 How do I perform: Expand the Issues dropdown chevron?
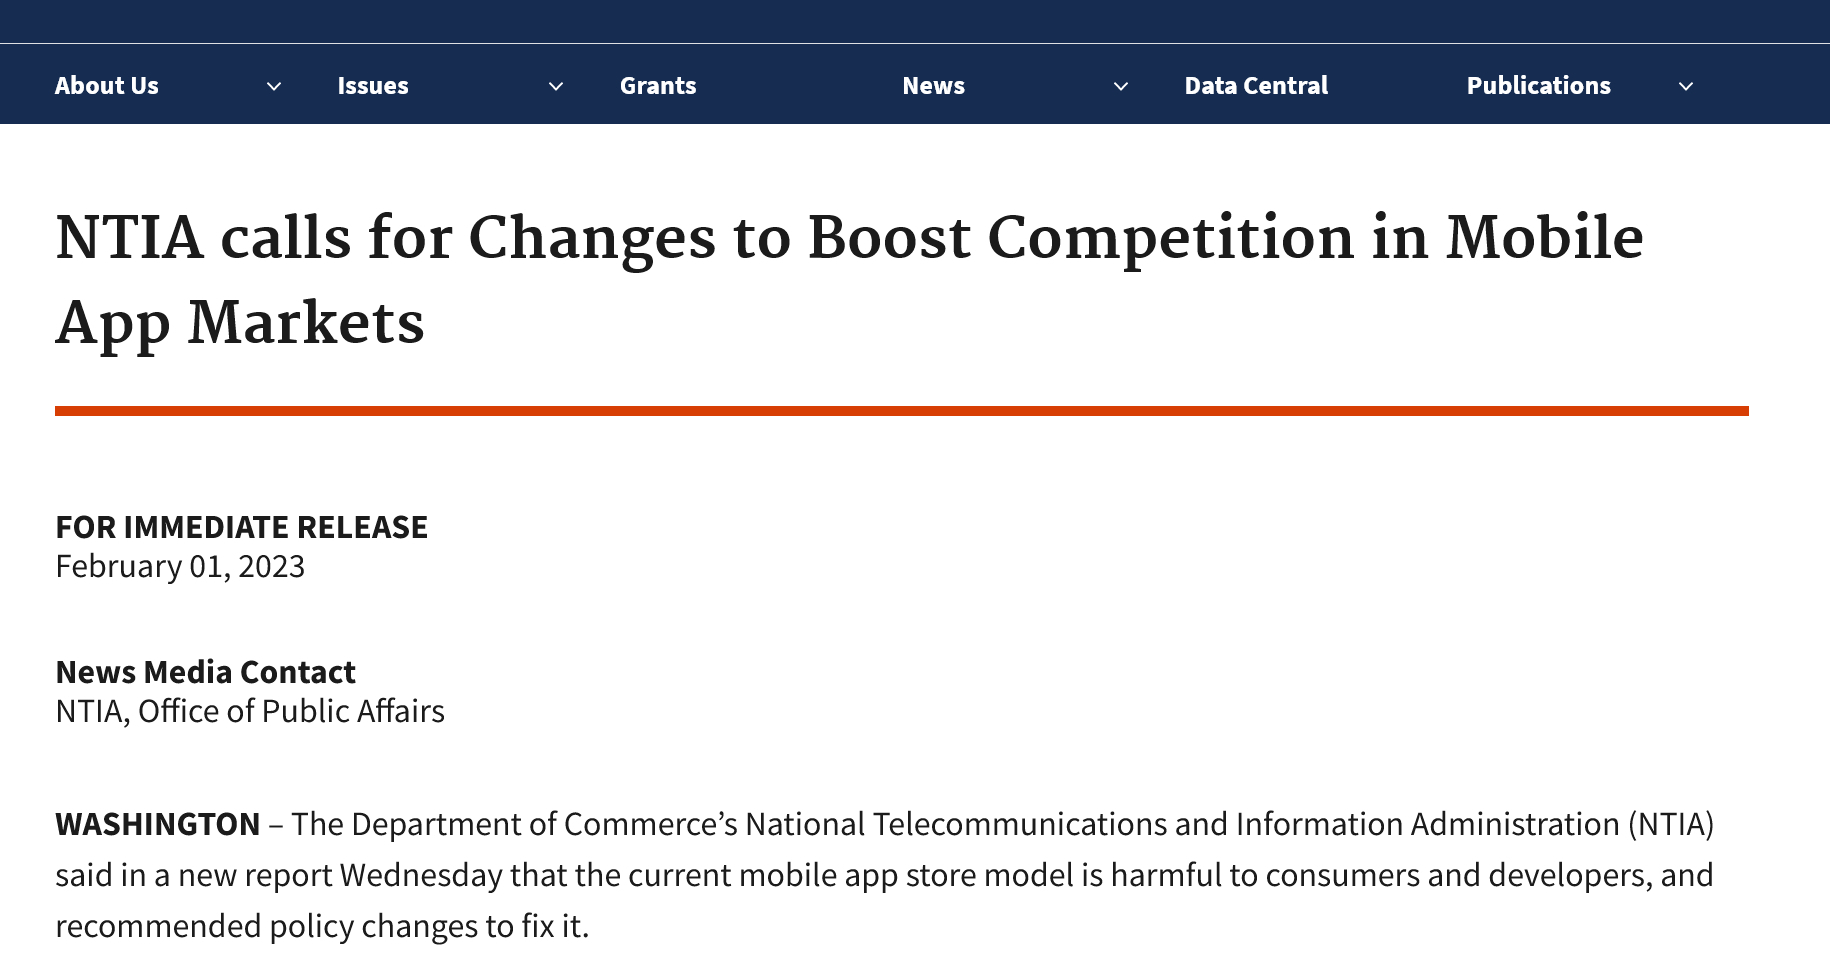pos(556,87)
